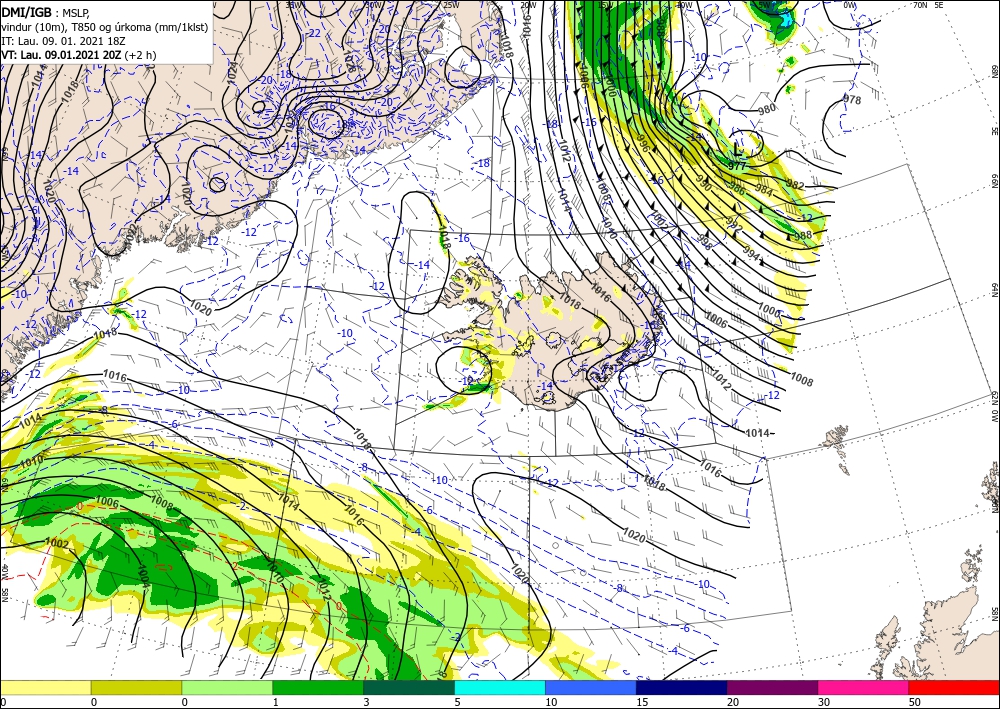Click the '15' number under the legend bar
The width and height of the screenshot is (1000, 709).
coord(642,702)
